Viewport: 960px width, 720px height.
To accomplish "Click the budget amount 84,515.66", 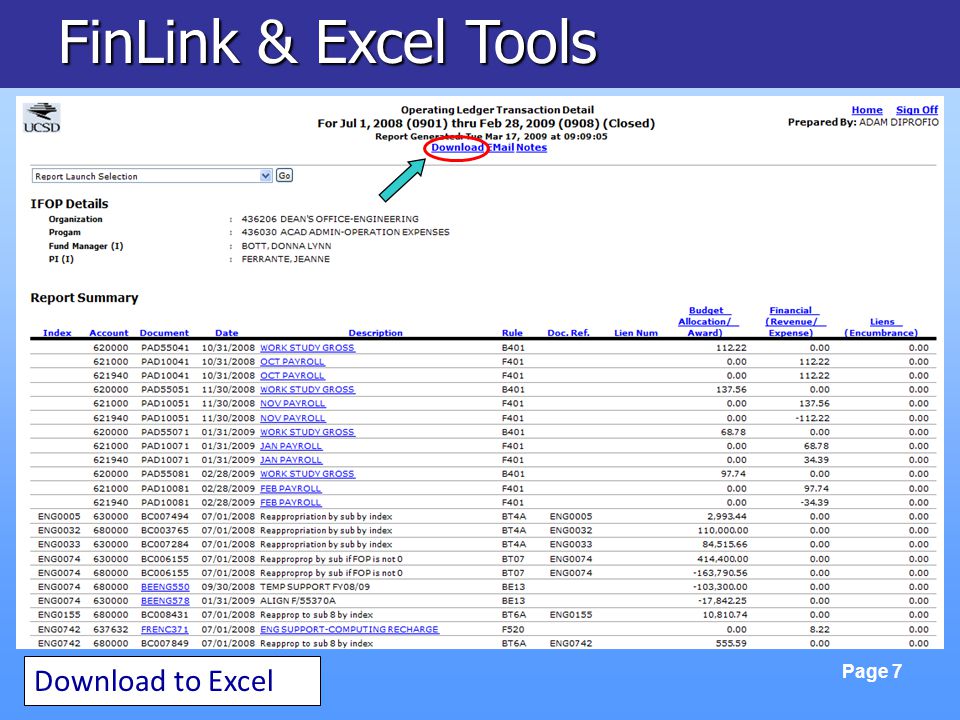I will 725,544.
